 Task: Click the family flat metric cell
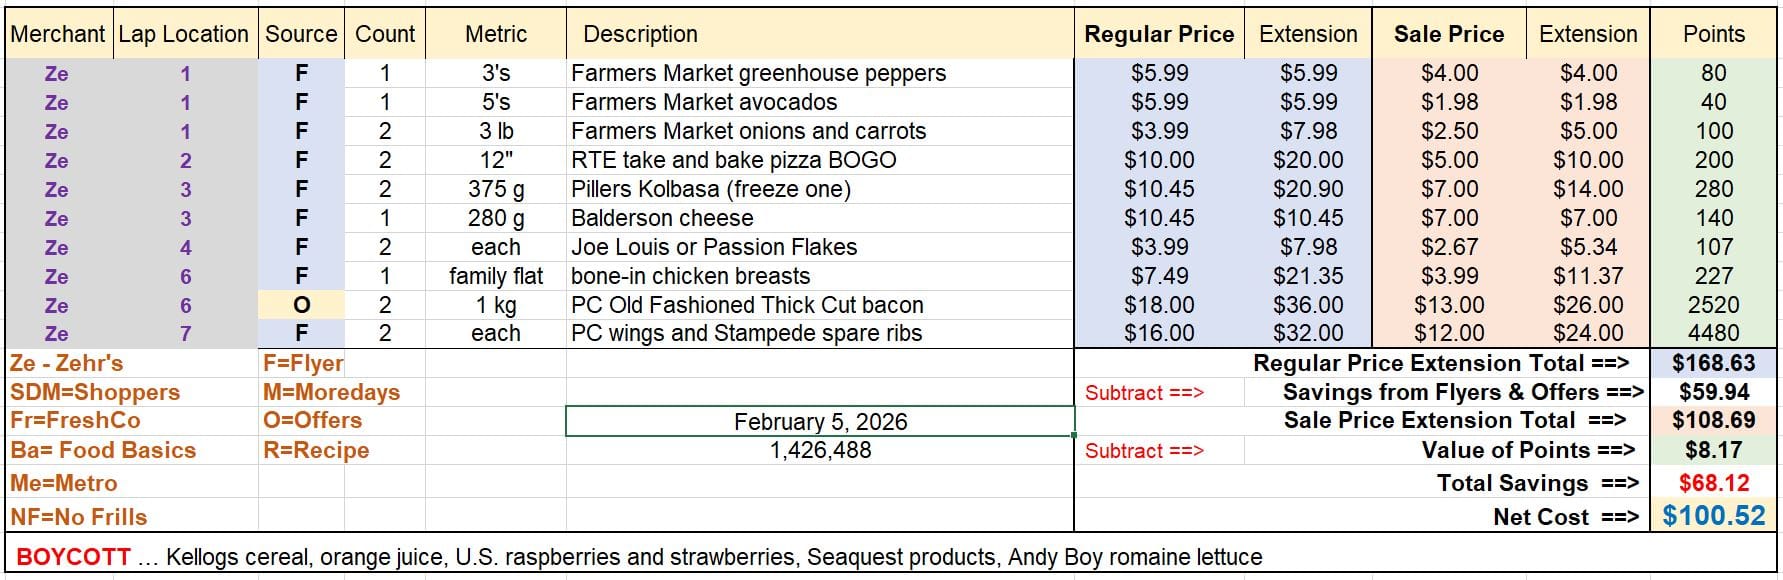pos(496,276)
